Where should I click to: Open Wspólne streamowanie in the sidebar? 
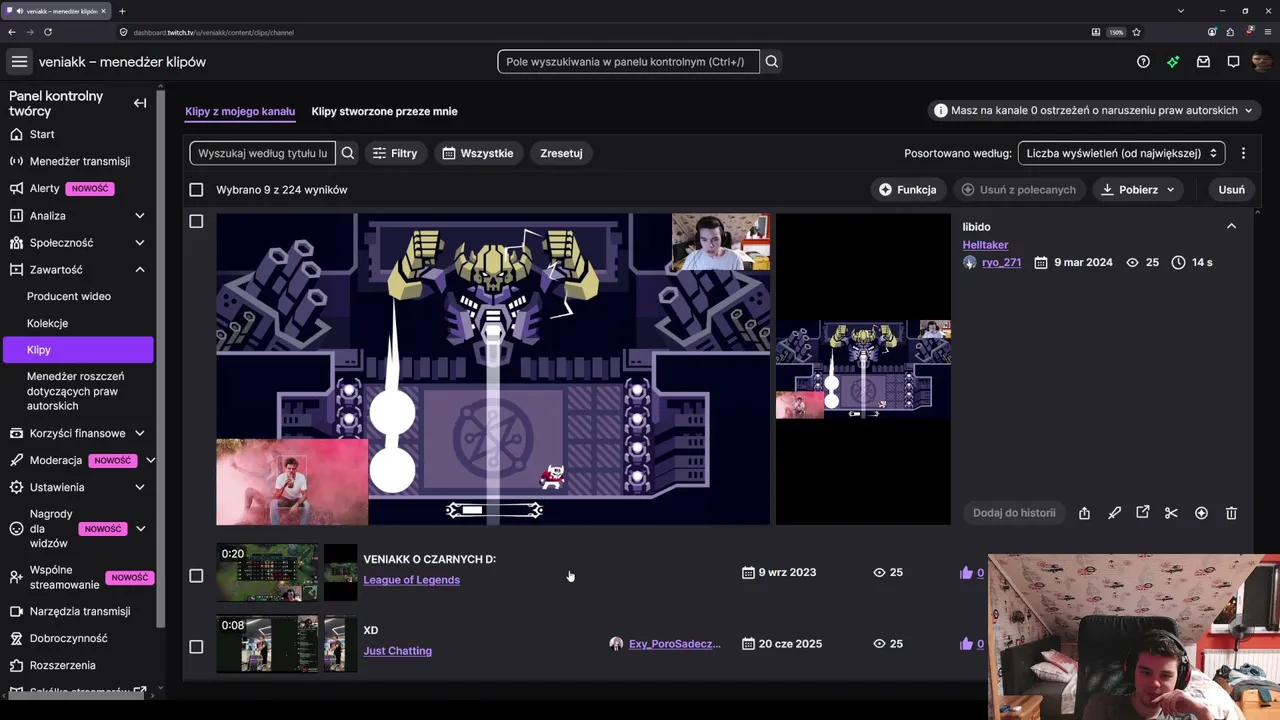(64, 577)
